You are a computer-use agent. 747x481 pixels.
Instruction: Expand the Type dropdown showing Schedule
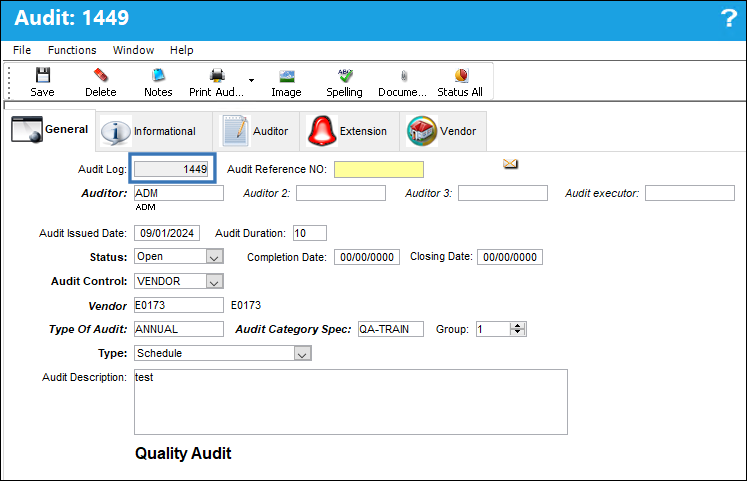point(302,354)
